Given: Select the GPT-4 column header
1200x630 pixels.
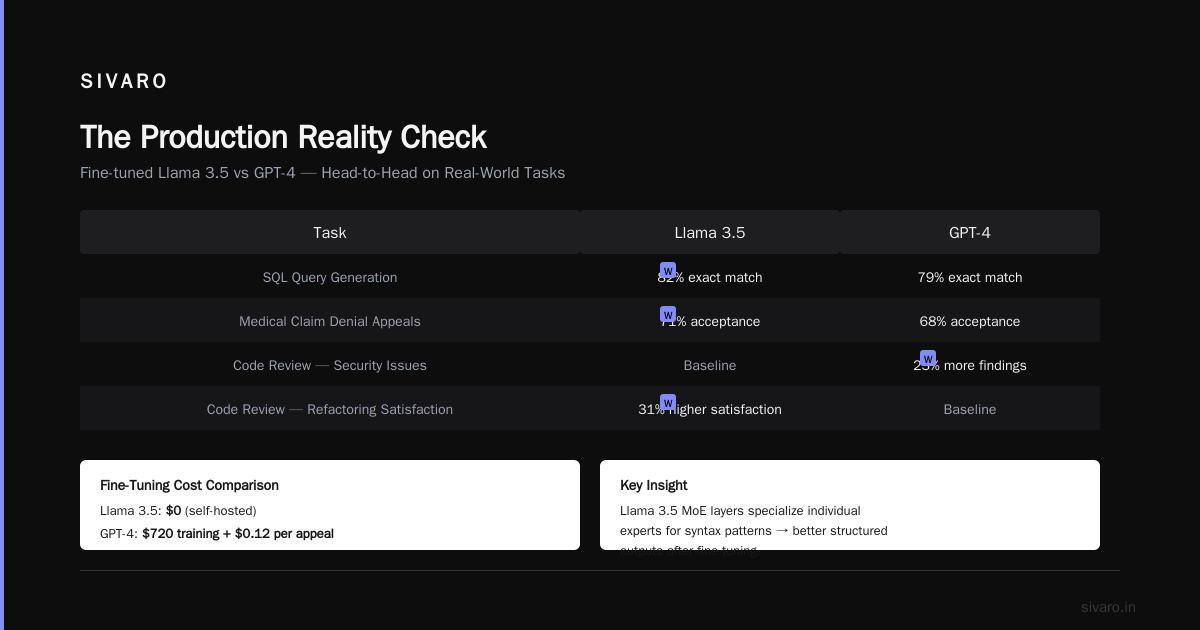Looking at the screenshot, I should (x=970, y=232).
